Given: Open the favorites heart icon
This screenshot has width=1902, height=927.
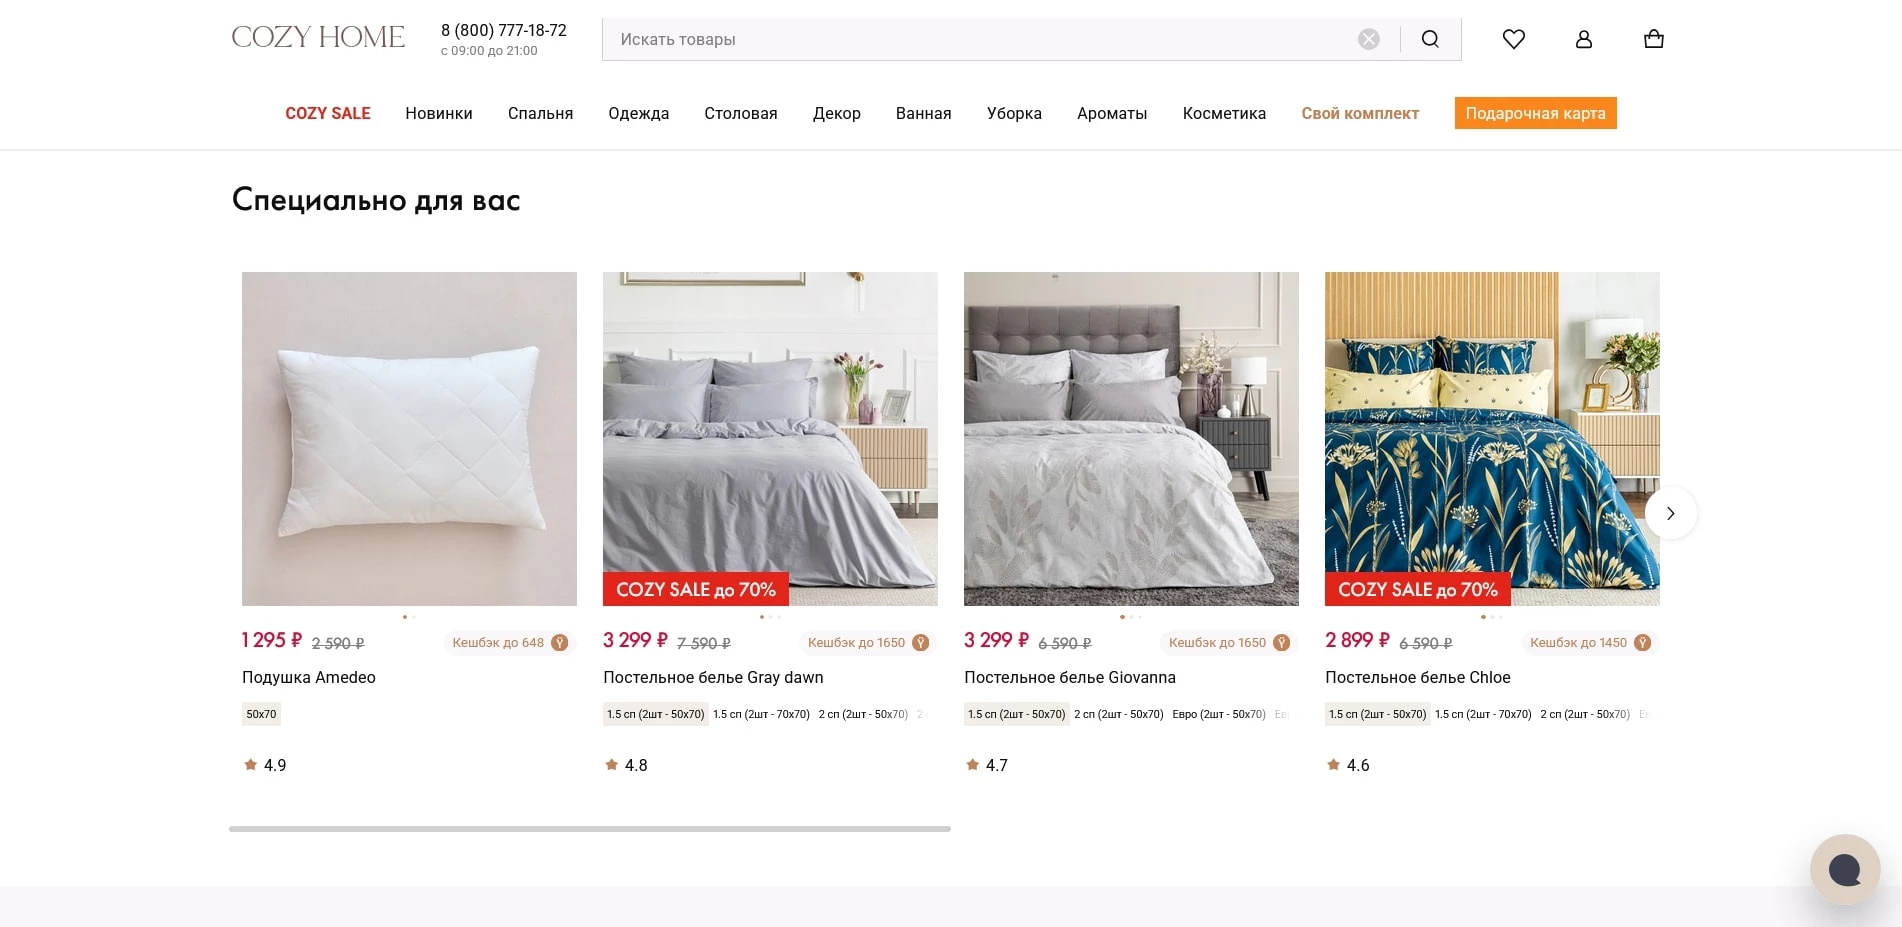Looking at the screenshot, I should point(1513,39).
